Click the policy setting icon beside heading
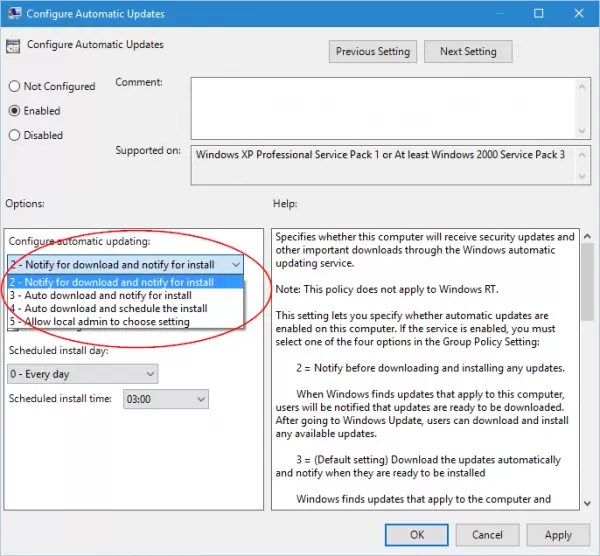Image resolution: width=600 pixels, height=556 pixels. coord(13,46)
